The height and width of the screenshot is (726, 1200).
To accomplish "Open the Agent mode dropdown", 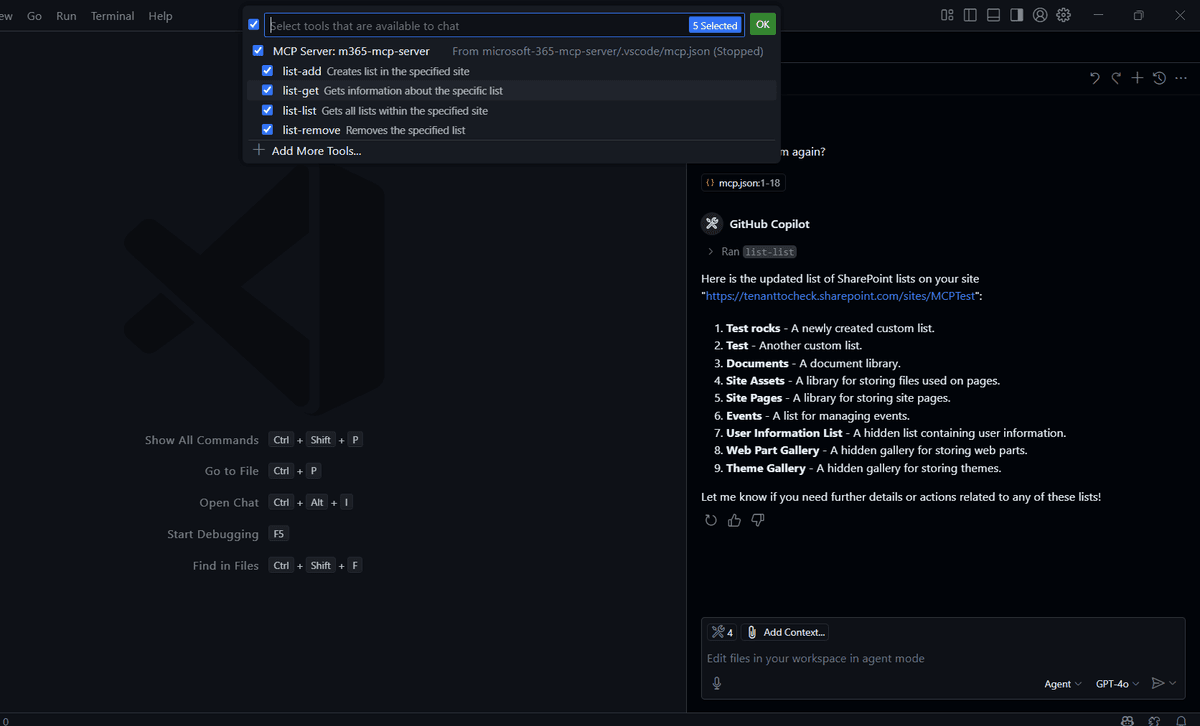I will coord(1063,684).
